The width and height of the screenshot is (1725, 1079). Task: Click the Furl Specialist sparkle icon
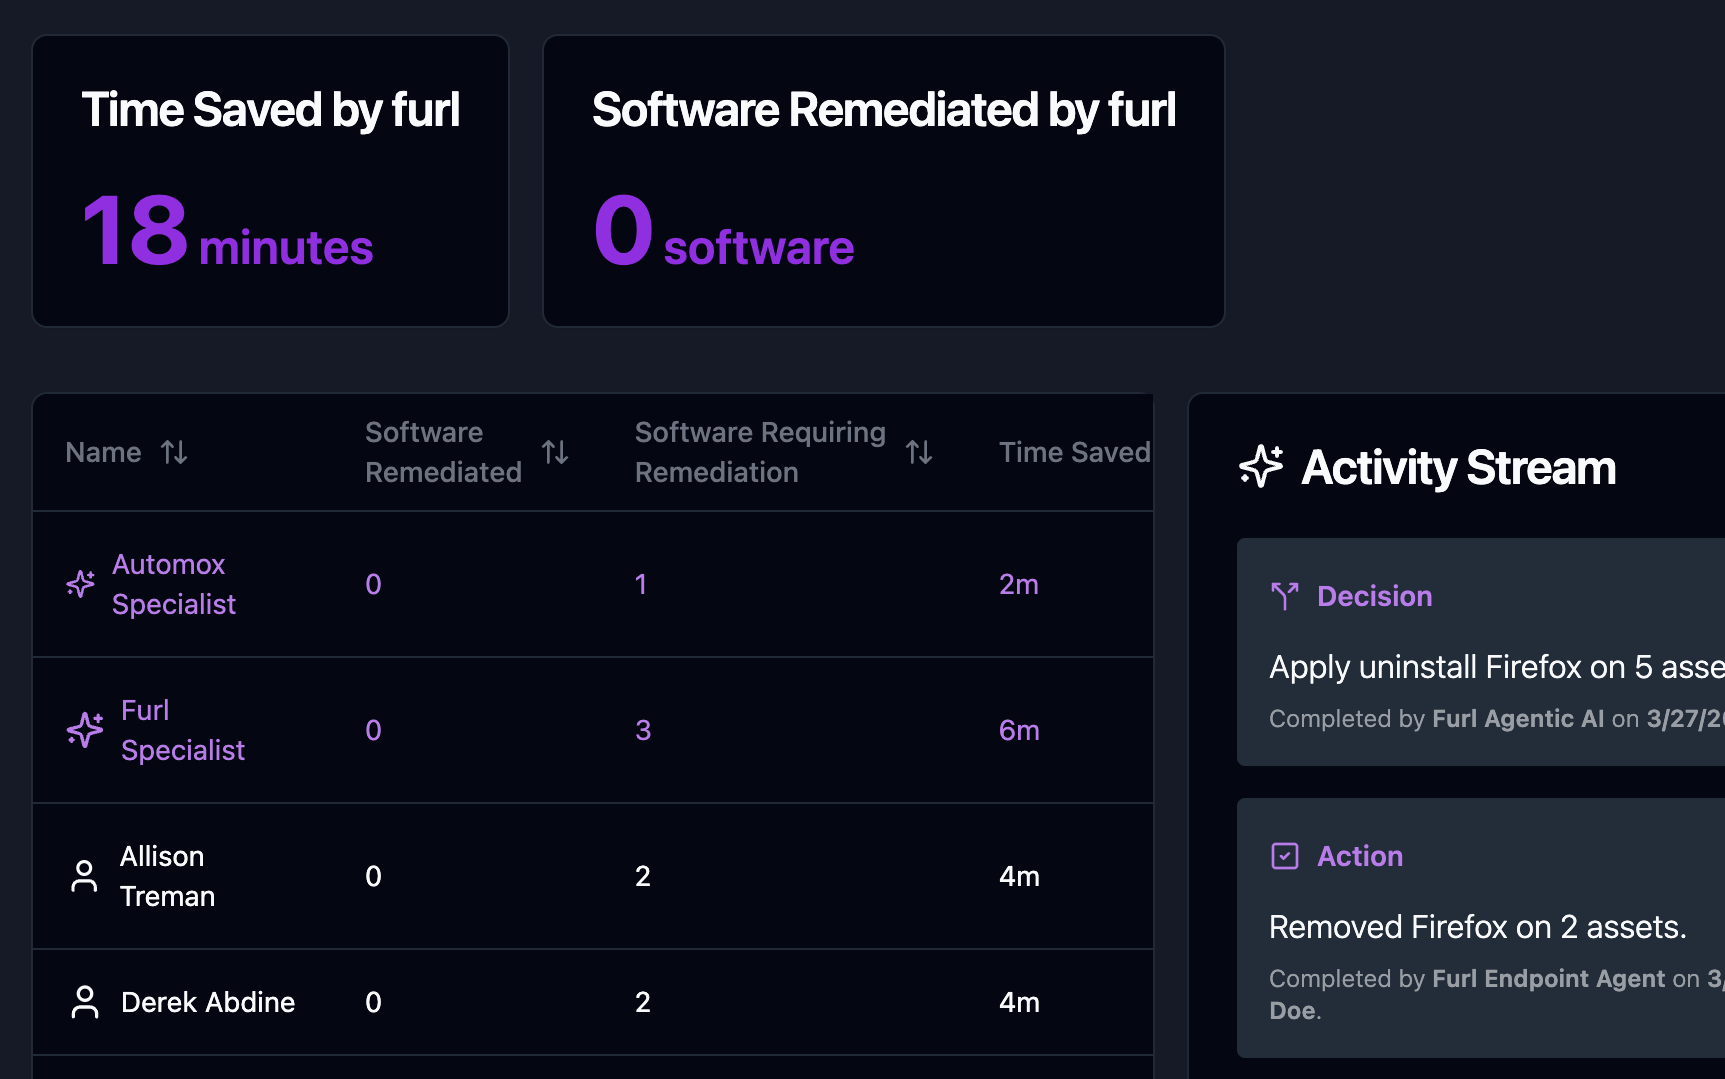[x=85, y=730]
